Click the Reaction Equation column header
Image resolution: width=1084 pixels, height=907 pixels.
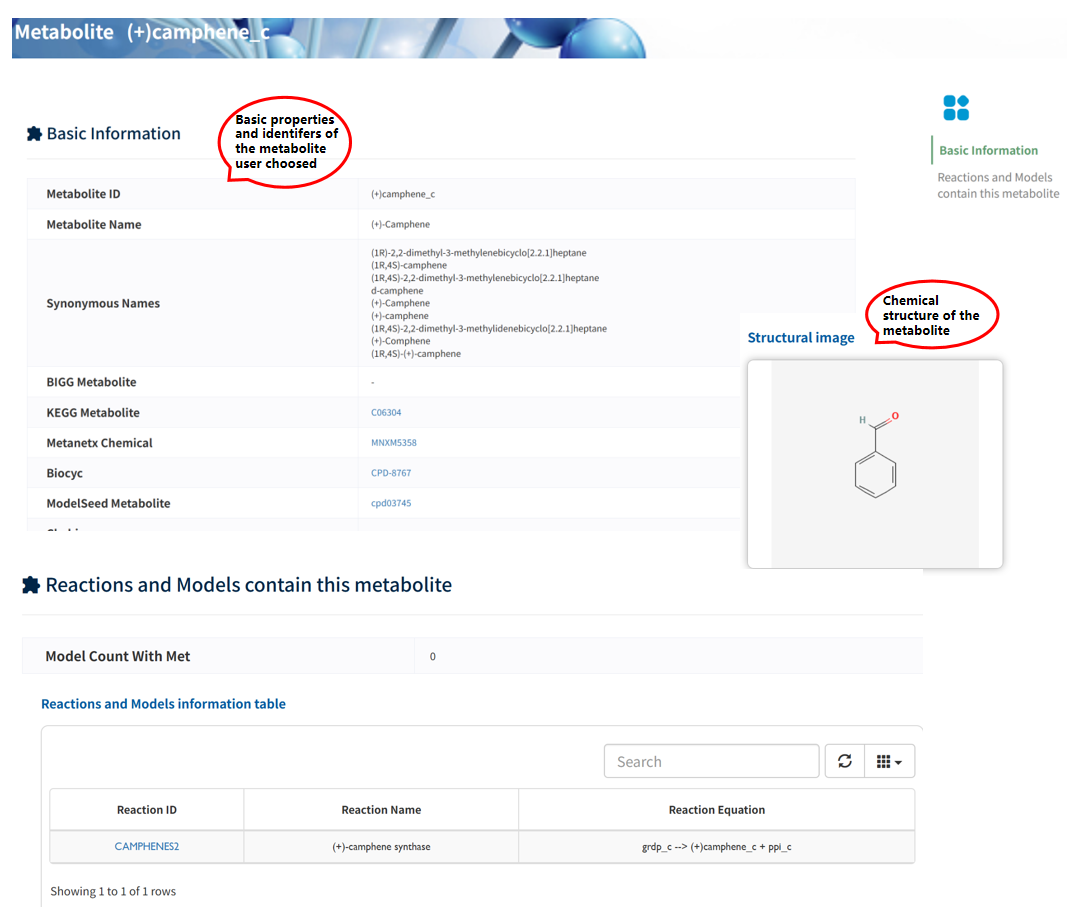716,810
